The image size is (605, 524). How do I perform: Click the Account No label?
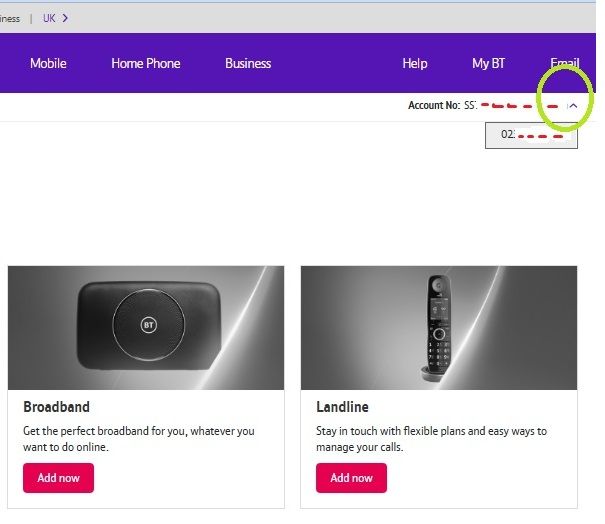coord(433,105)
